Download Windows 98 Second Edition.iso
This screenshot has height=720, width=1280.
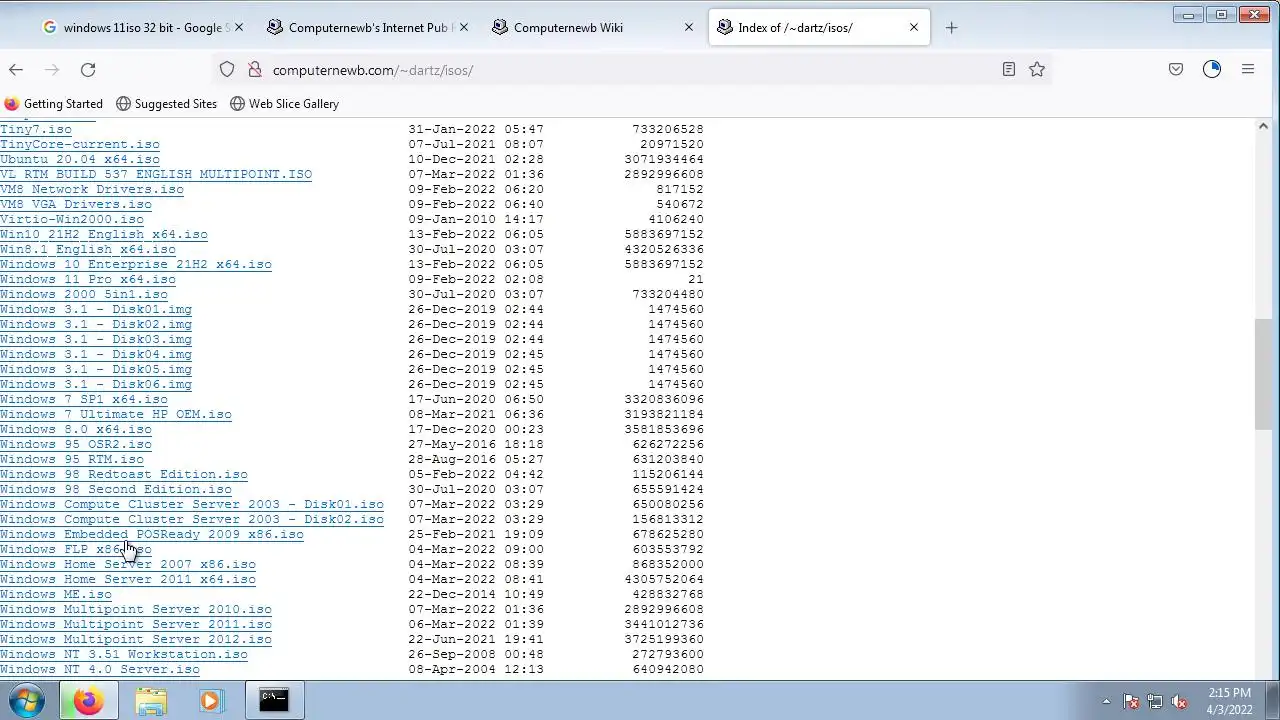(116, 489)
